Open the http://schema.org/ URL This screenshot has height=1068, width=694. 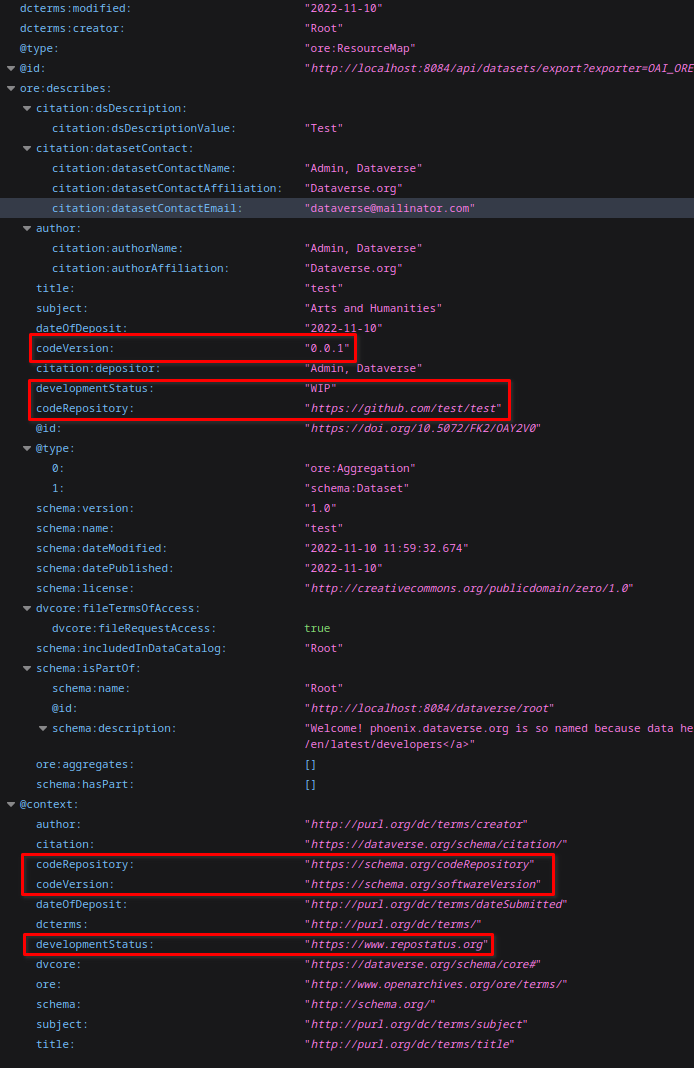[370, 1005]
